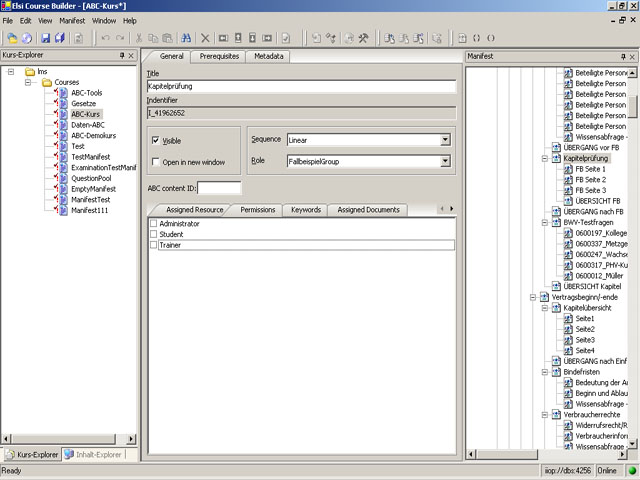Click the Title input field
This screenshot has height=480, width=640.
click(301, 86)
